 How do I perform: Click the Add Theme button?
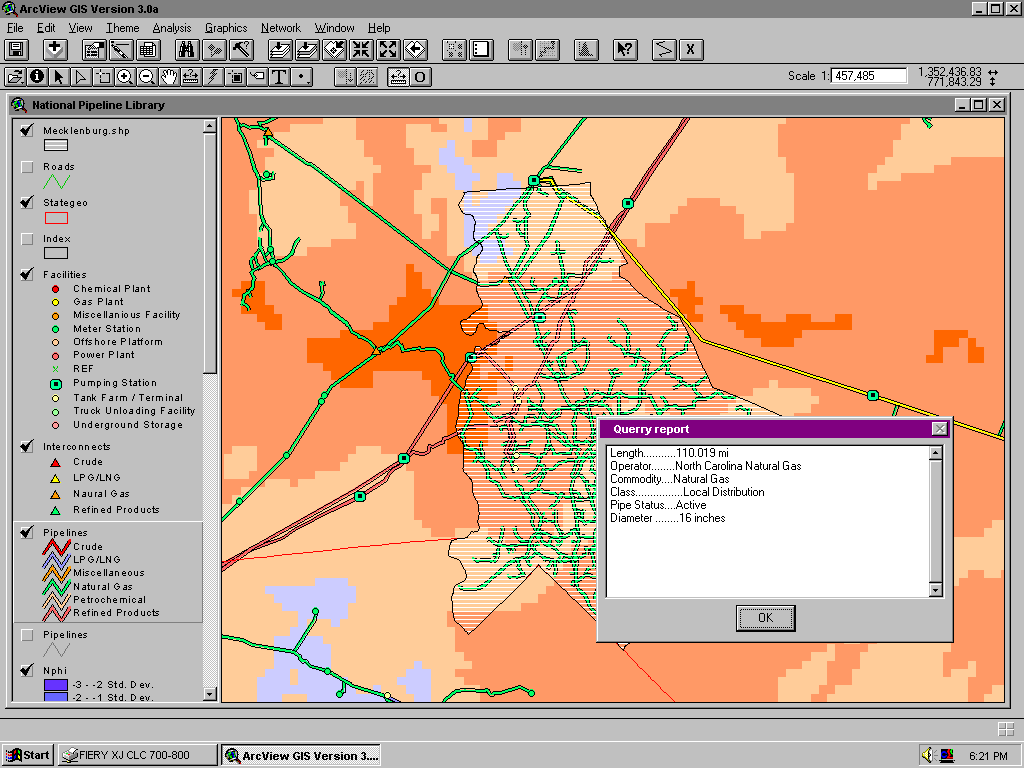click(x=55, y=50)
